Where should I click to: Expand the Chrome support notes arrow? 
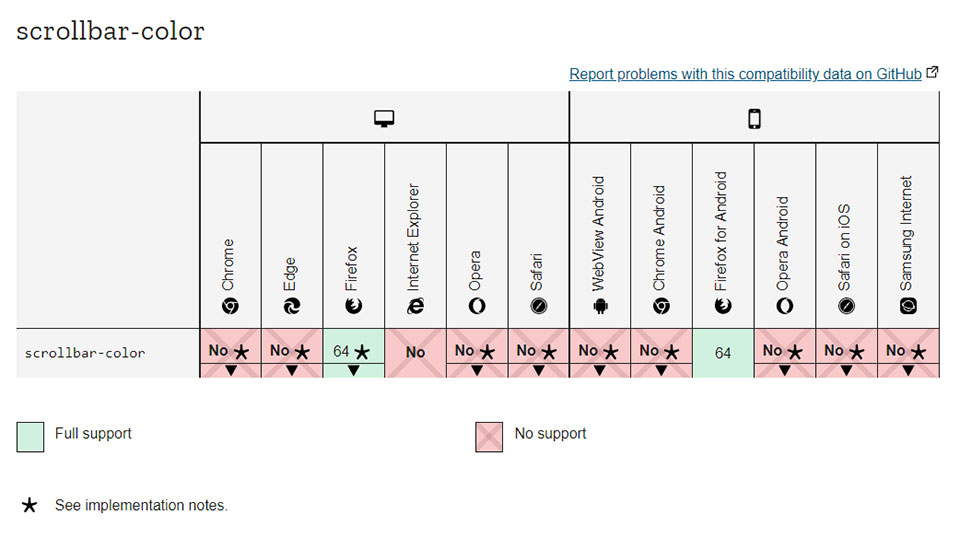click(x=231, y=370)
